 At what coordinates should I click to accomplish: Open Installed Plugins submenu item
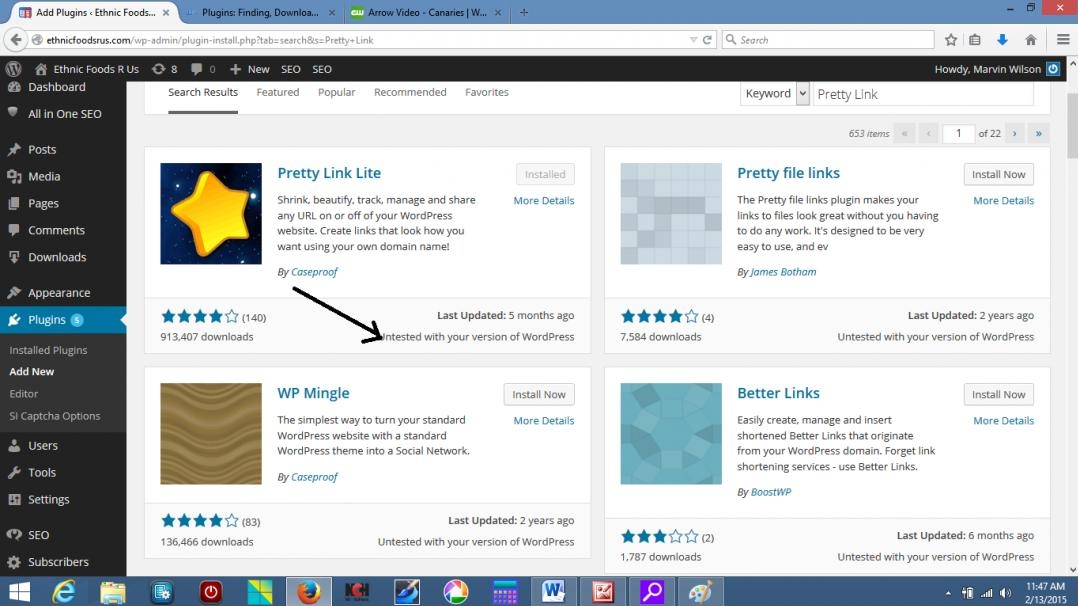pos(48,350)
